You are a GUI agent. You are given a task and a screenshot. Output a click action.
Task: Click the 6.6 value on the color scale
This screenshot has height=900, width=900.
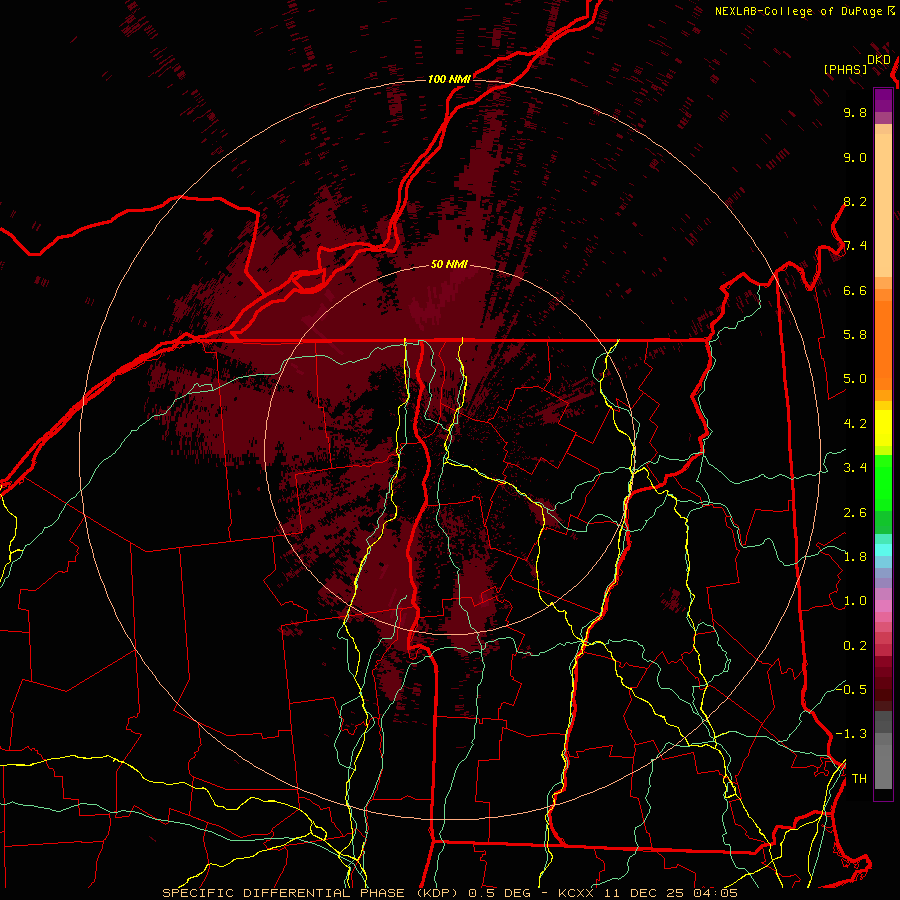click(x=855, y=290)
